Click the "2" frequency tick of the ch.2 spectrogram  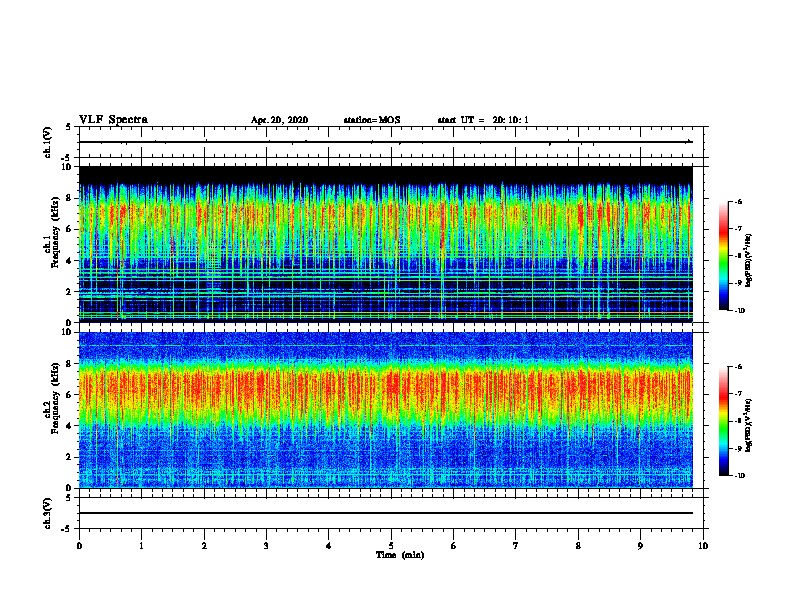click(70, 457)
